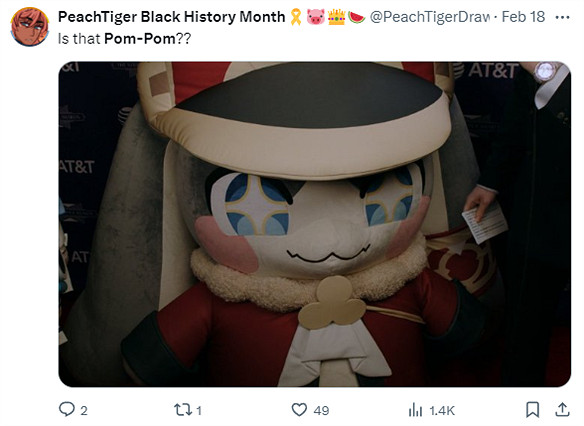
Task: Open the reply comment icon
Action: pos(67,409)
